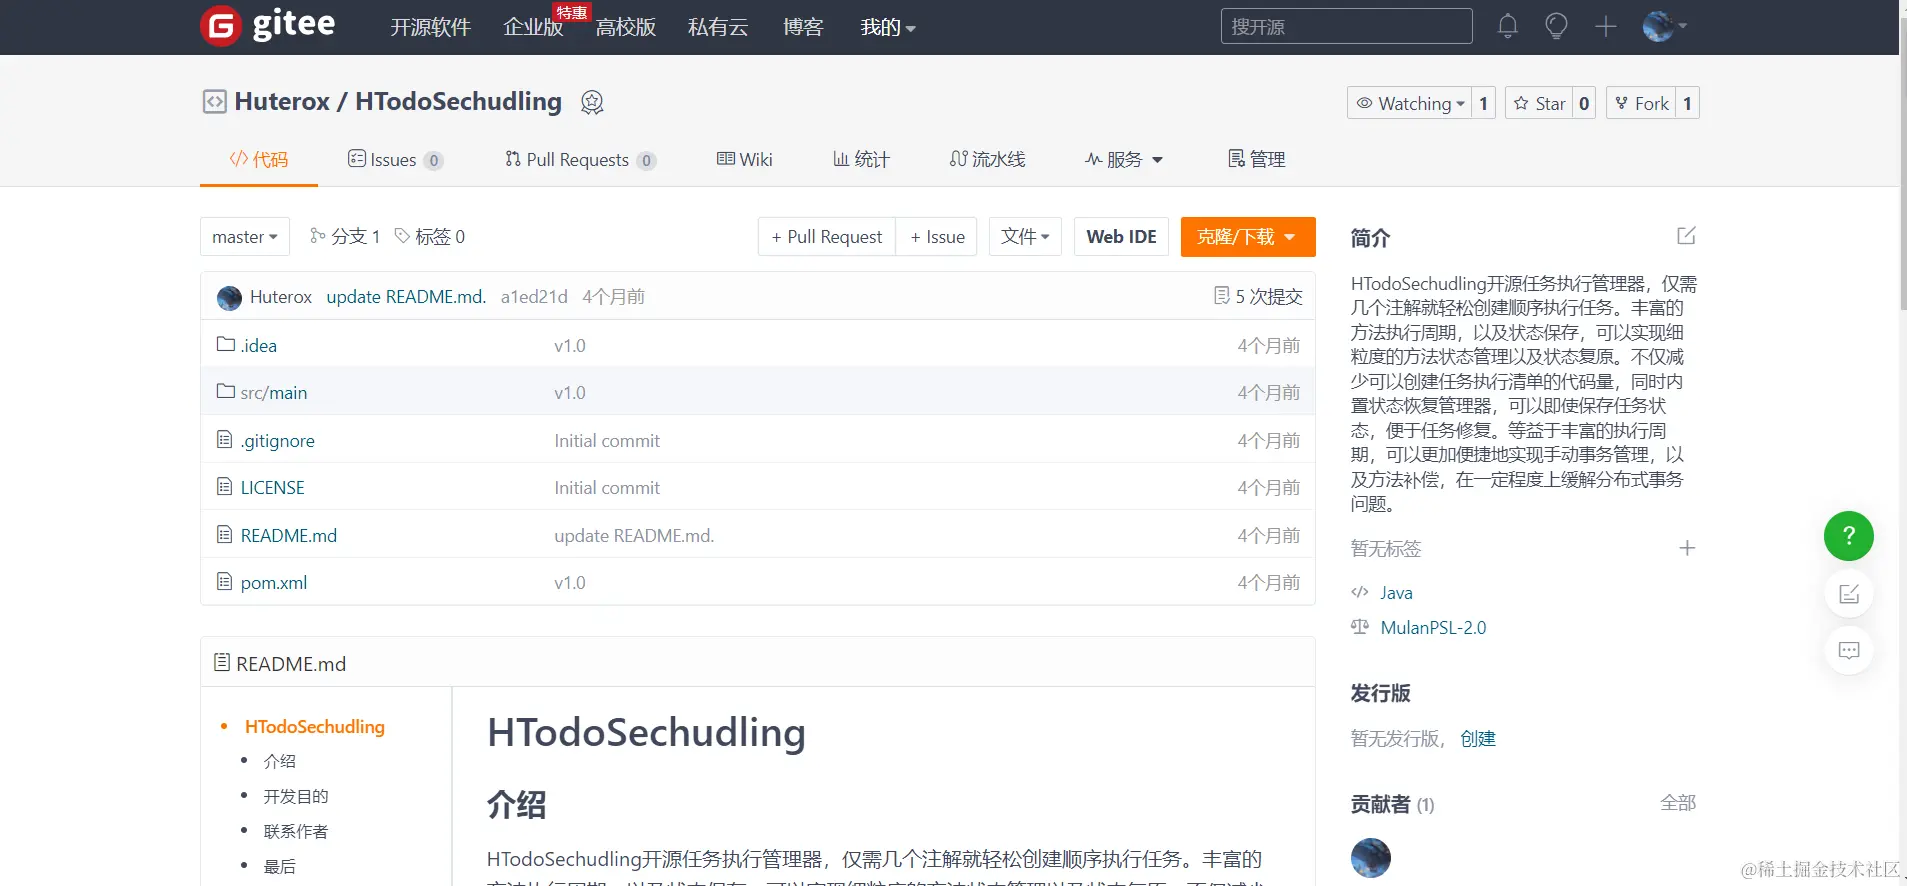
Task: Click the Huterox owner link in title
Action: (x=282, y=101)
